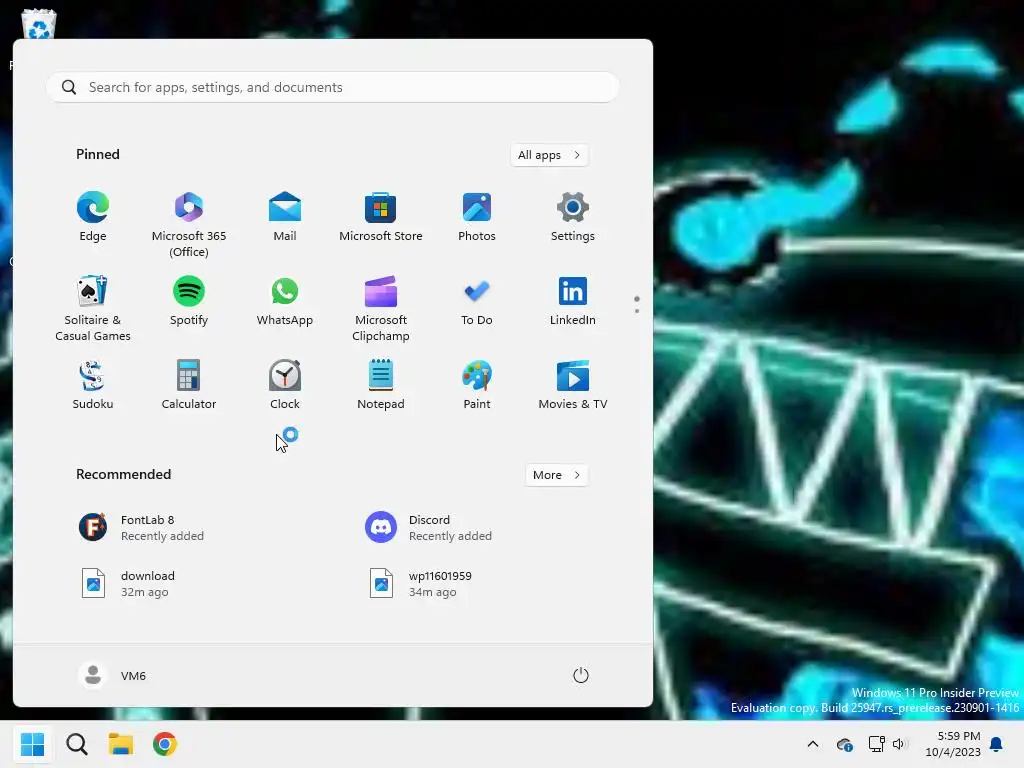Open the To Do app
Screen dimensions: 1024x768
pyautogui.click(x=477, y=302)
